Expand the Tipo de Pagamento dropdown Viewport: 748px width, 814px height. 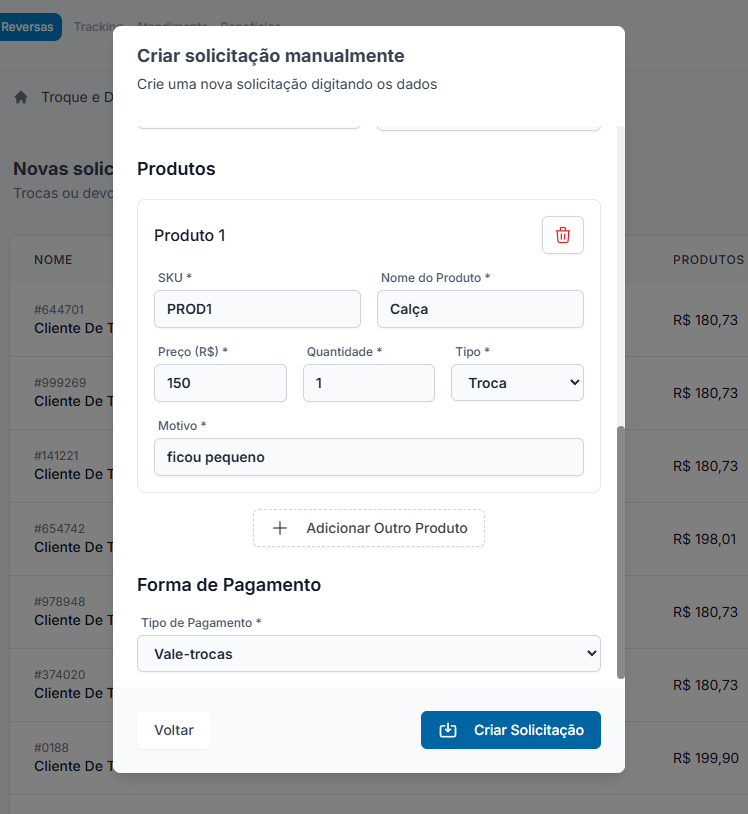click(x=368, y=654)
